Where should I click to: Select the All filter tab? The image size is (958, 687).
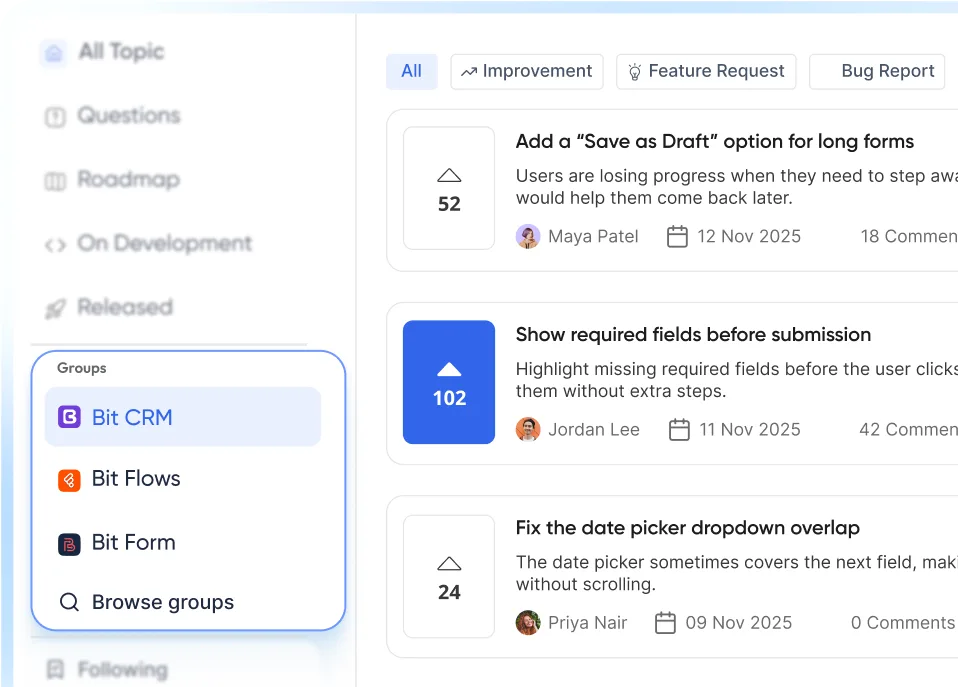411,72
